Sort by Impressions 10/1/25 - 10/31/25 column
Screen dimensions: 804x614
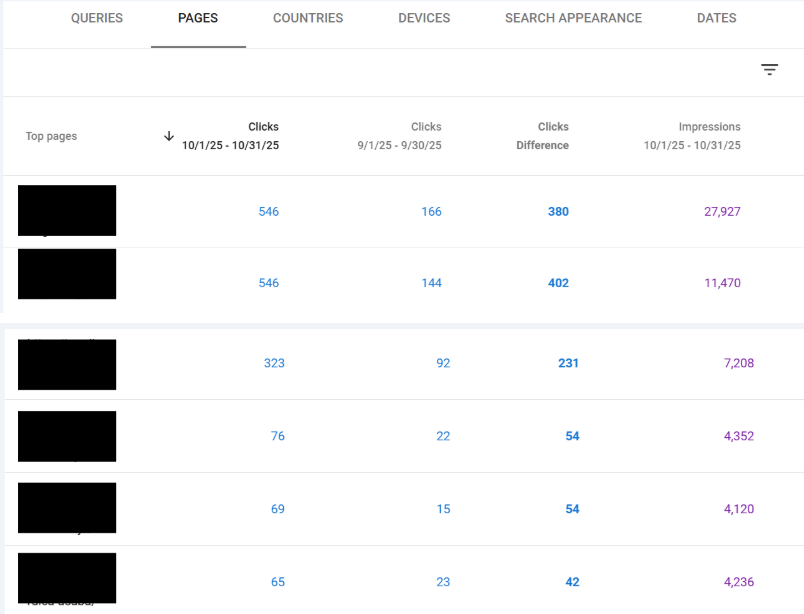(692, 136)
